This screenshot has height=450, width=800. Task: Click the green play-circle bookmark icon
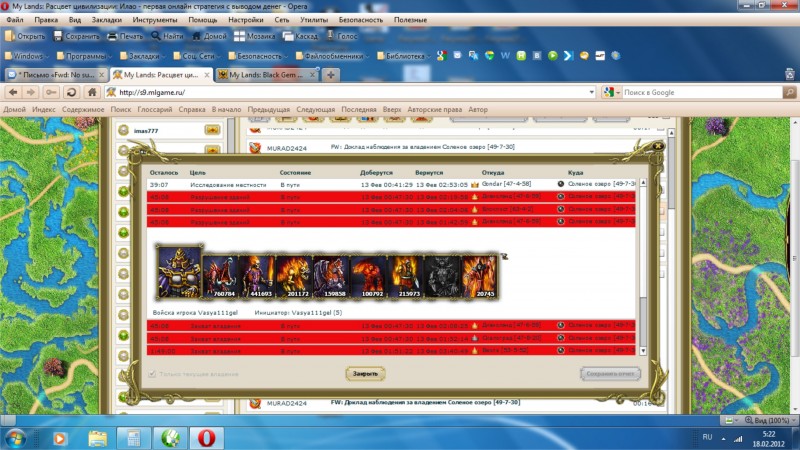click(553, 56)
